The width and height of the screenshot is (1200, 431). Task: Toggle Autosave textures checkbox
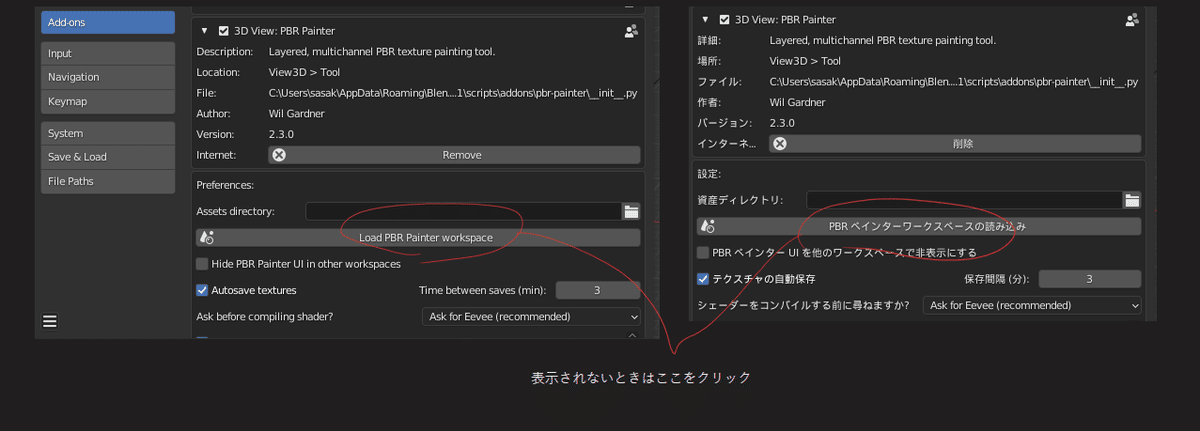[x=203, y=290]
